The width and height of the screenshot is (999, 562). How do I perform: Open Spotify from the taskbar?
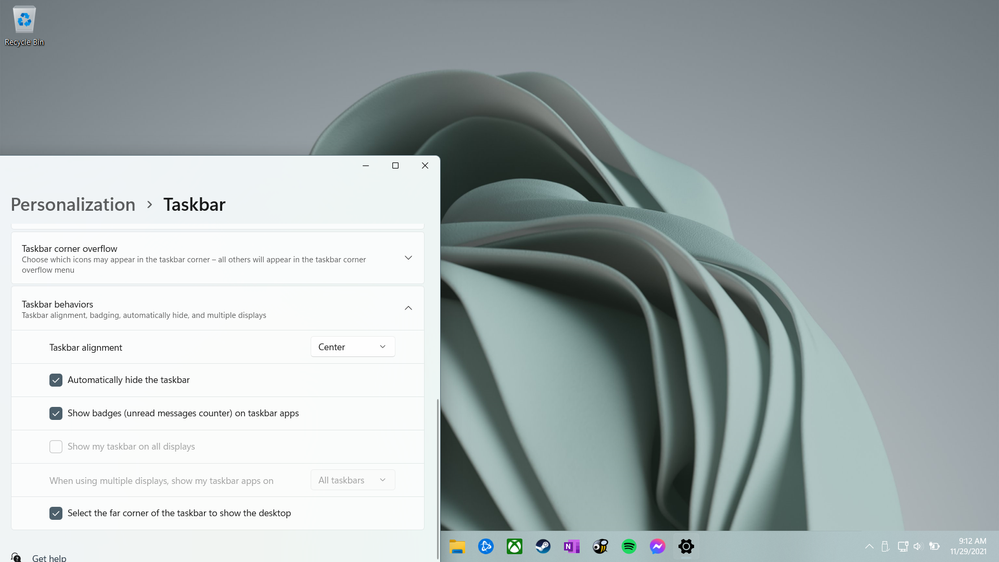click(629, 547)
